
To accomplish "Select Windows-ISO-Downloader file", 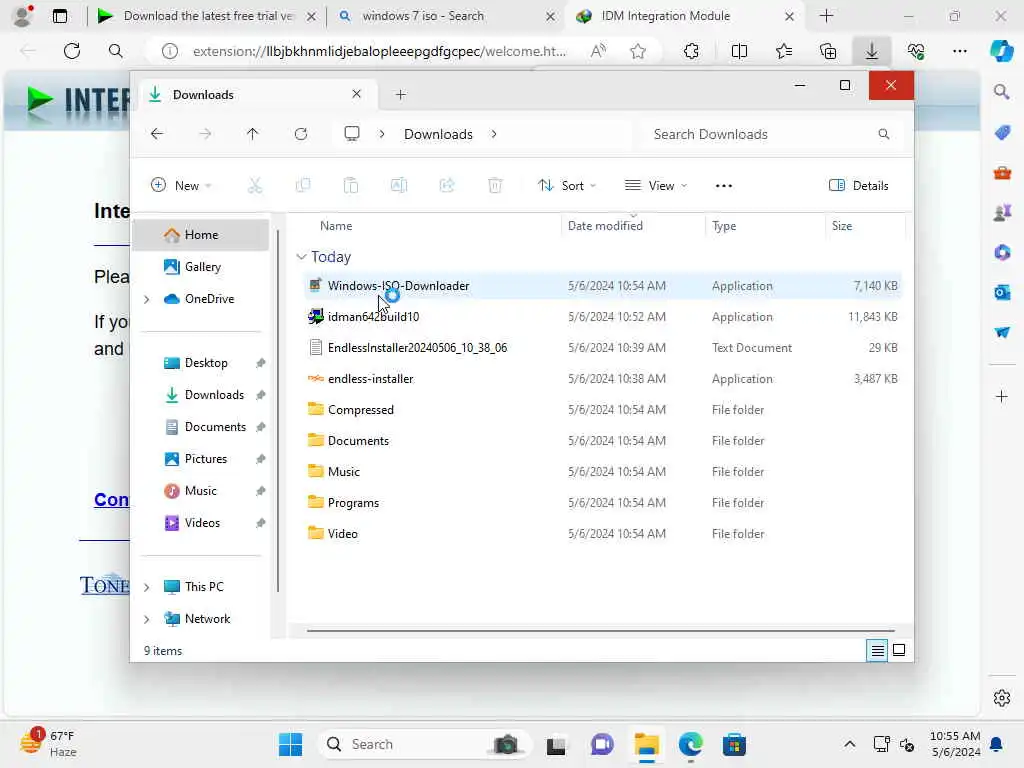I will click(x=603, y=286).
